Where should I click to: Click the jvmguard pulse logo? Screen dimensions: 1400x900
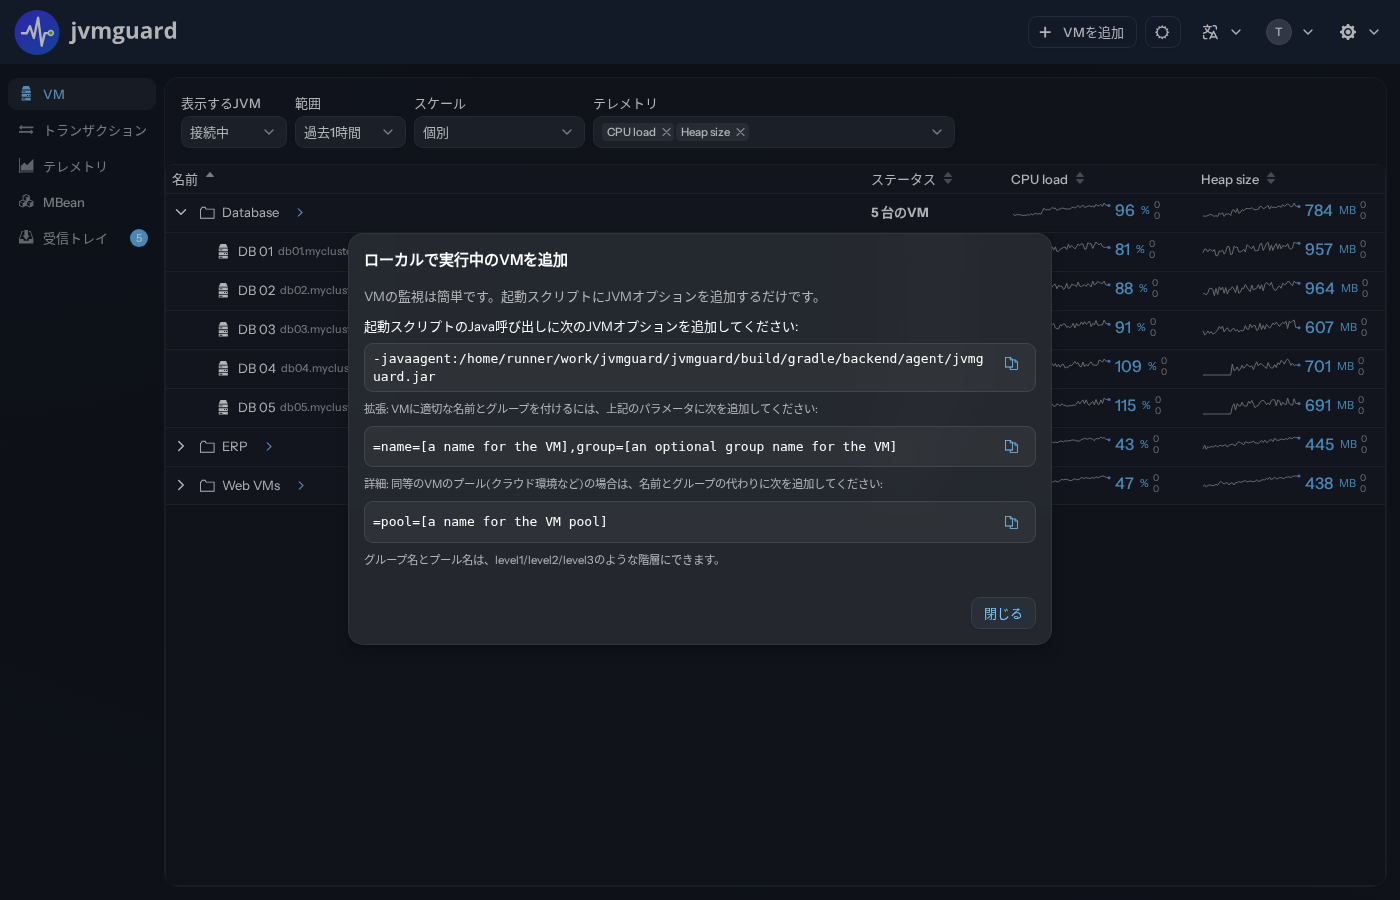tap(37, 32)
